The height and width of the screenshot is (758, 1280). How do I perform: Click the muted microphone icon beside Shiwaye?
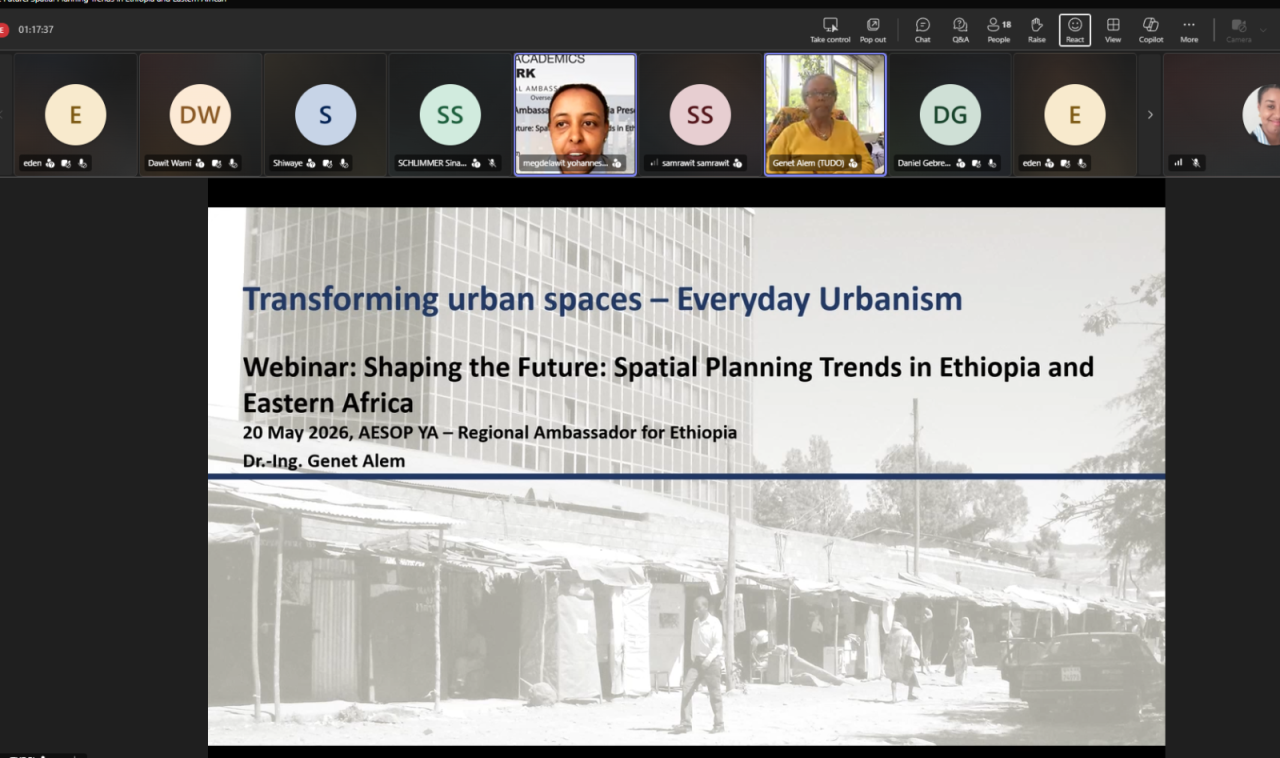tap(343, 163)
